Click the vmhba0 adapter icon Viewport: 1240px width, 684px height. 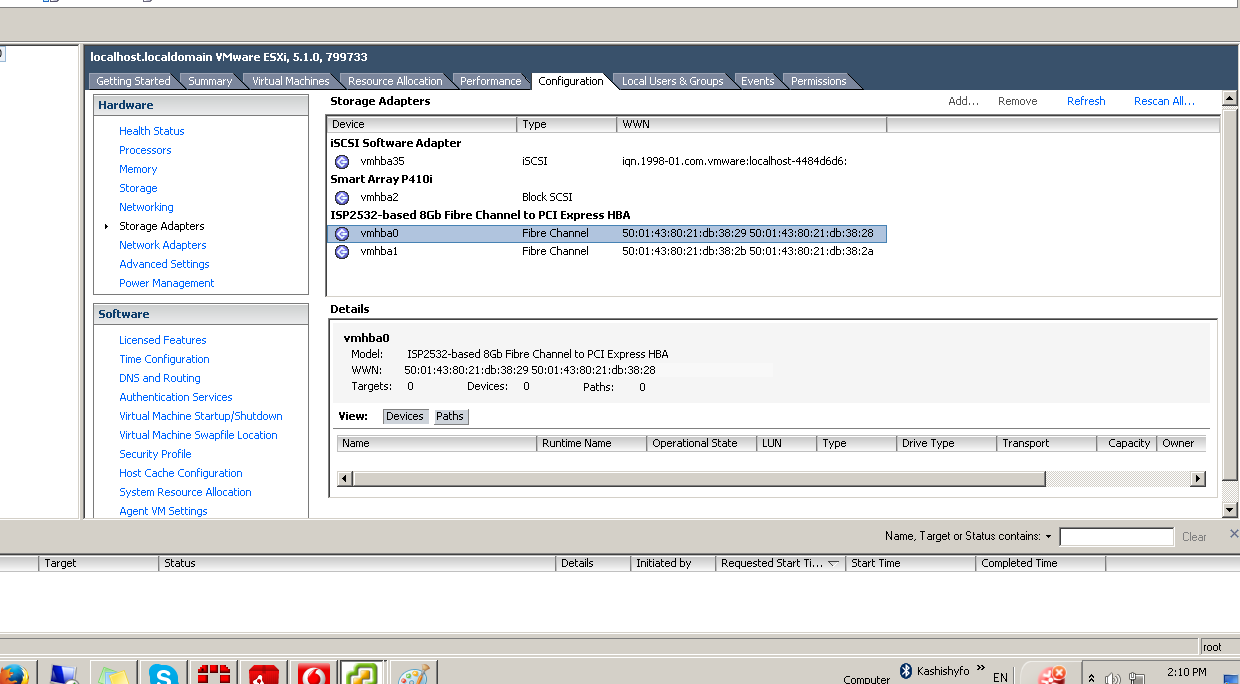(x=342, y=233)
